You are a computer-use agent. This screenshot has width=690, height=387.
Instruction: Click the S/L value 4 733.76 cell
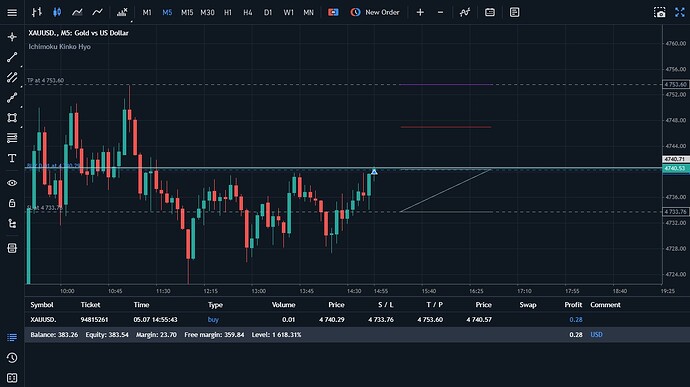click(x=381, y=320)
